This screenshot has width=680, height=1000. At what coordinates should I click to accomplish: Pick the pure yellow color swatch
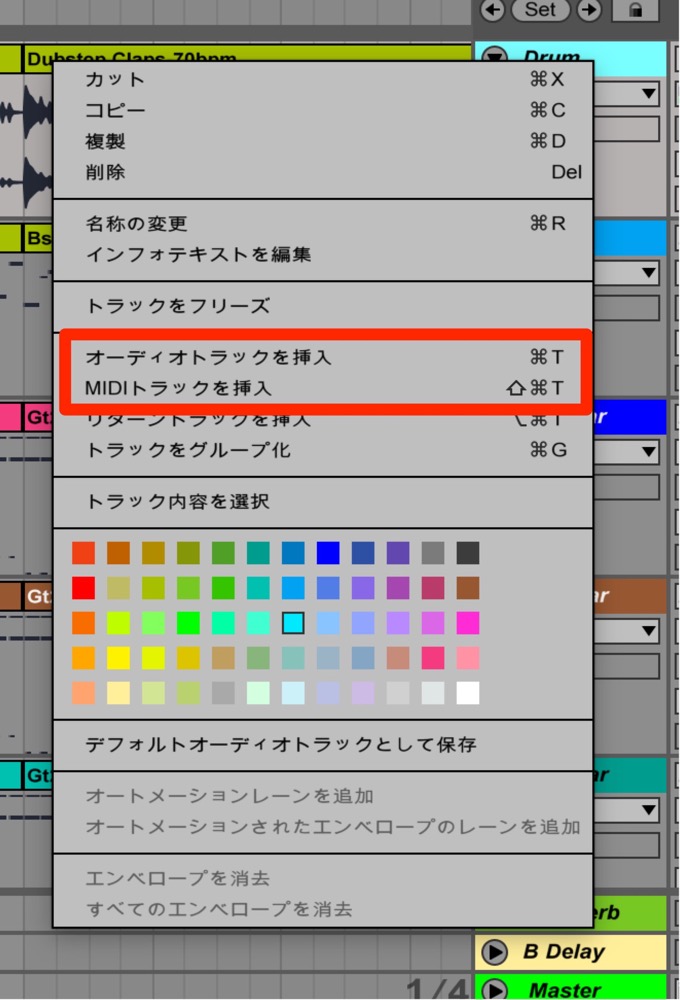(119, 658)
